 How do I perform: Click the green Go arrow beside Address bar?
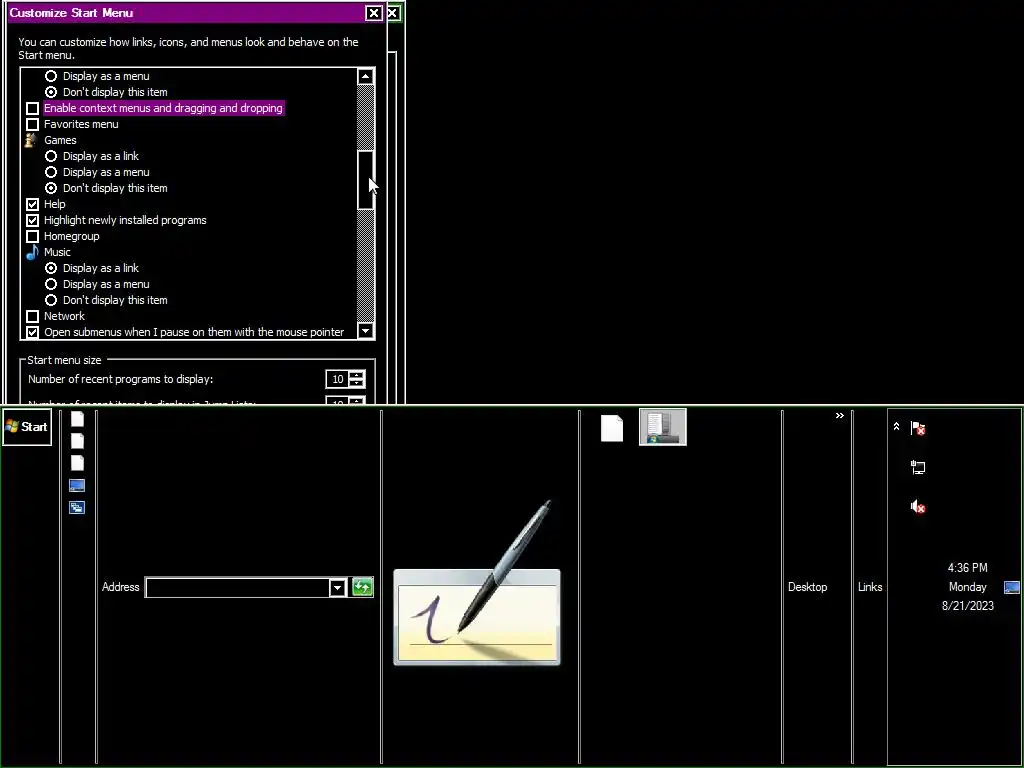point(362,586)
